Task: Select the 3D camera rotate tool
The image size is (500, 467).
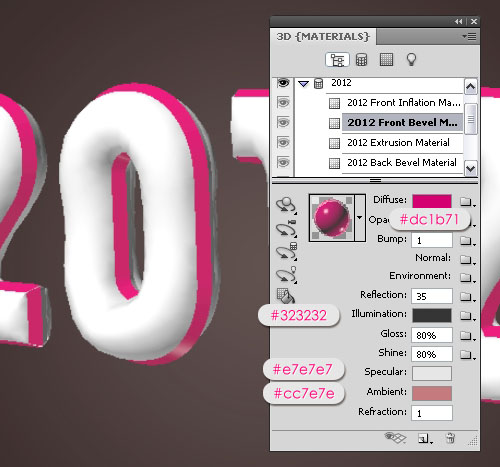Action: point(286,228)
